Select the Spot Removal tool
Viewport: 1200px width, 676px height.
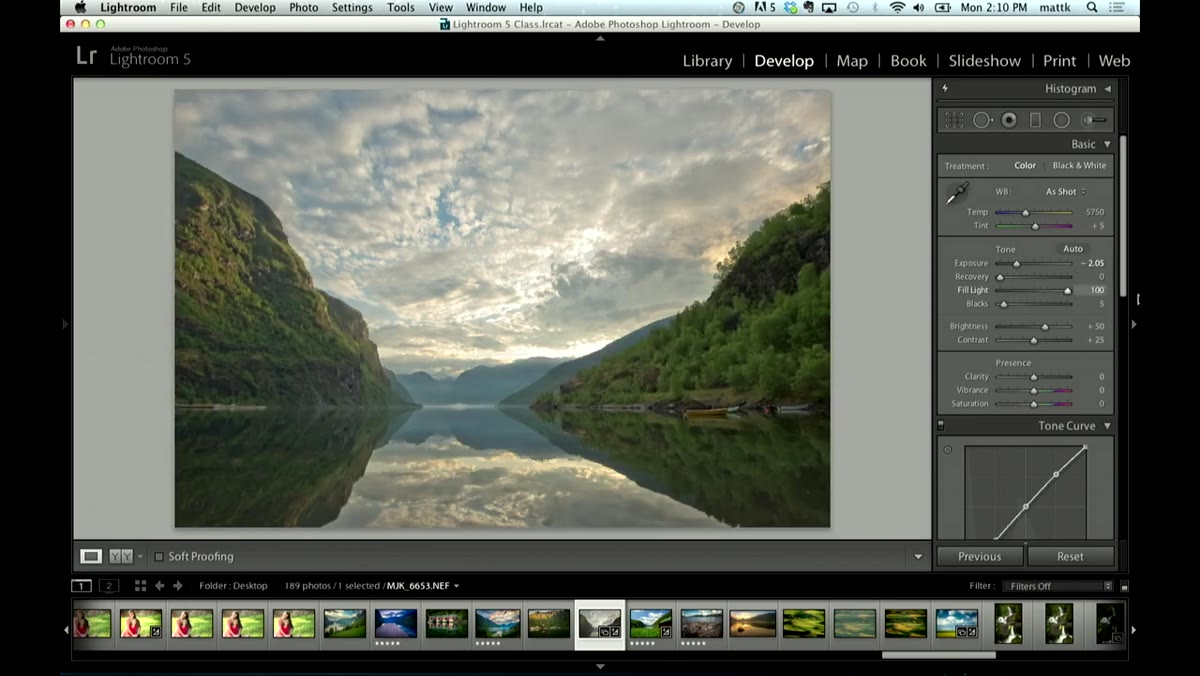(983, 120)
